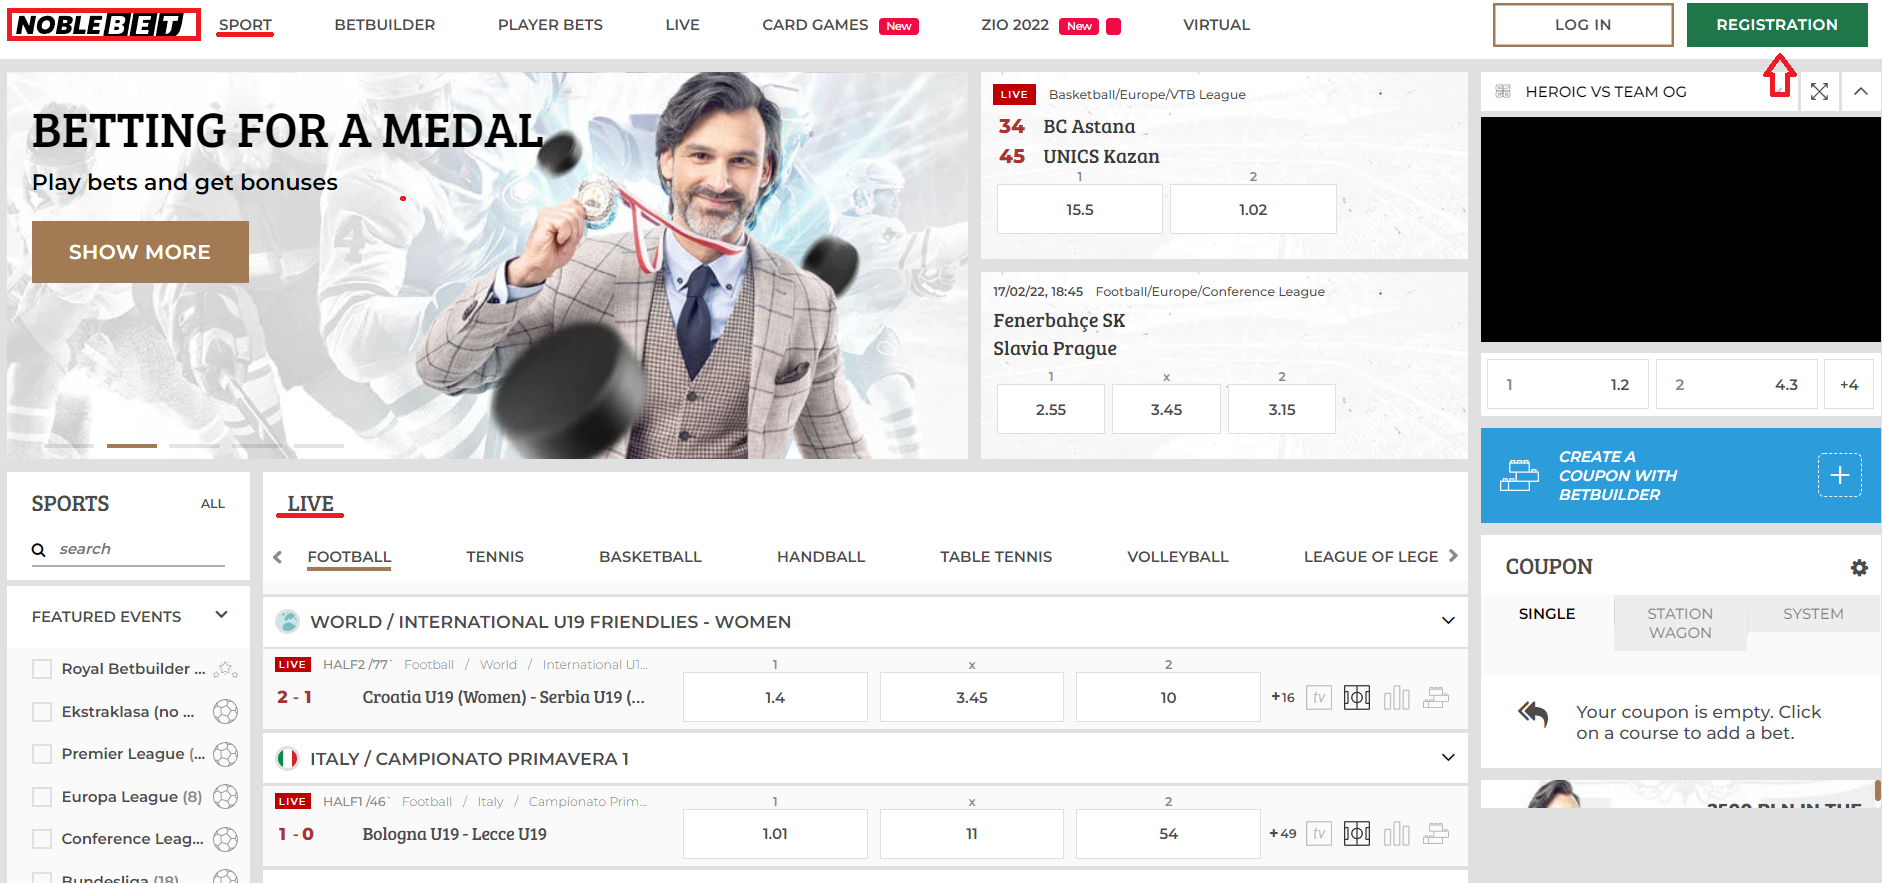The width and height of the screenshot is (1882, 883).
Task: Click the Registration button
Action: pyautogui.click(x=1777, y=25)
